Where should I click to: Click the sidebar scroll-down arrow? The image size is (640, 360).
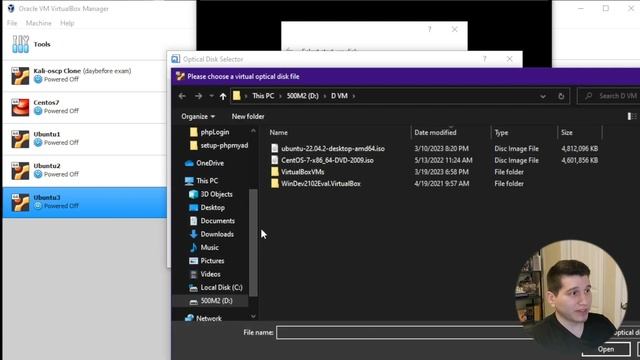[x=253, y=316]
